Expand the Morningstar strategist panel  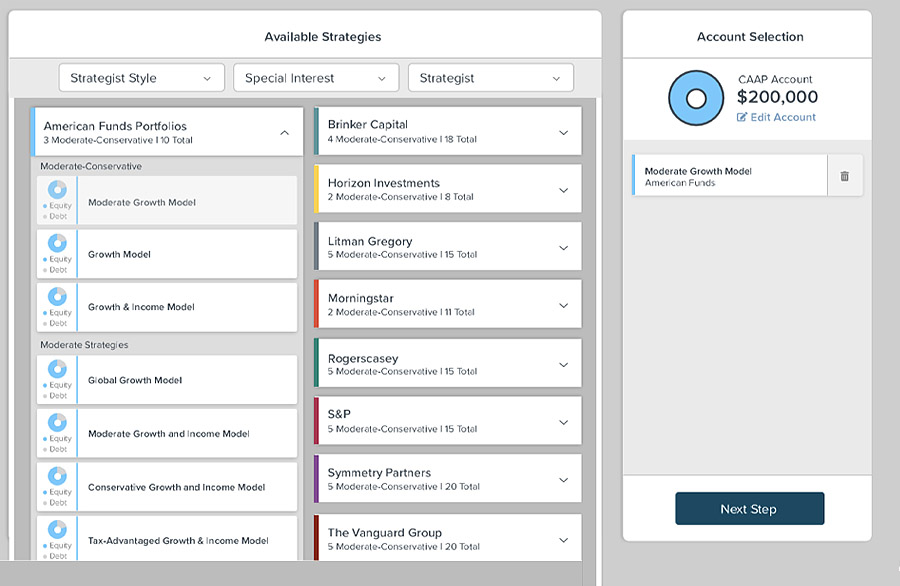tap(563, 305)
